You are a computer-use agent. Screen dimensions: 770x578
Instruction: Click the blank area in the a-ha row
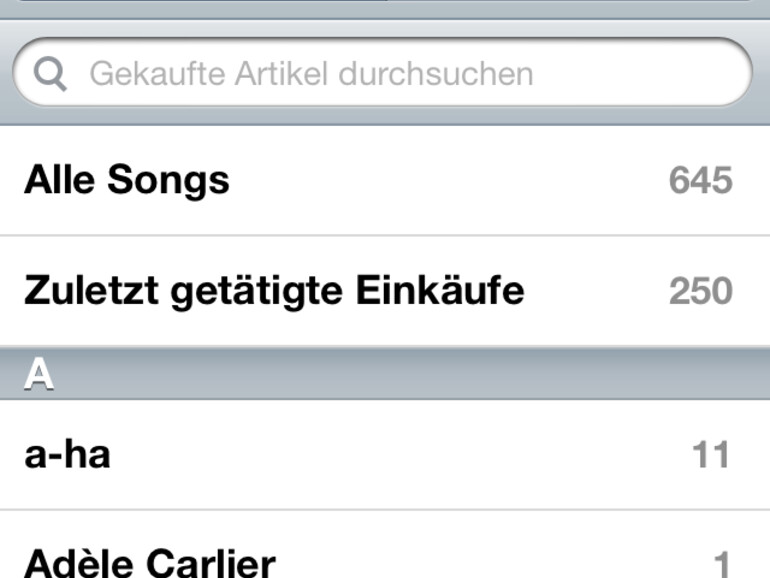(x=400, y=455)
